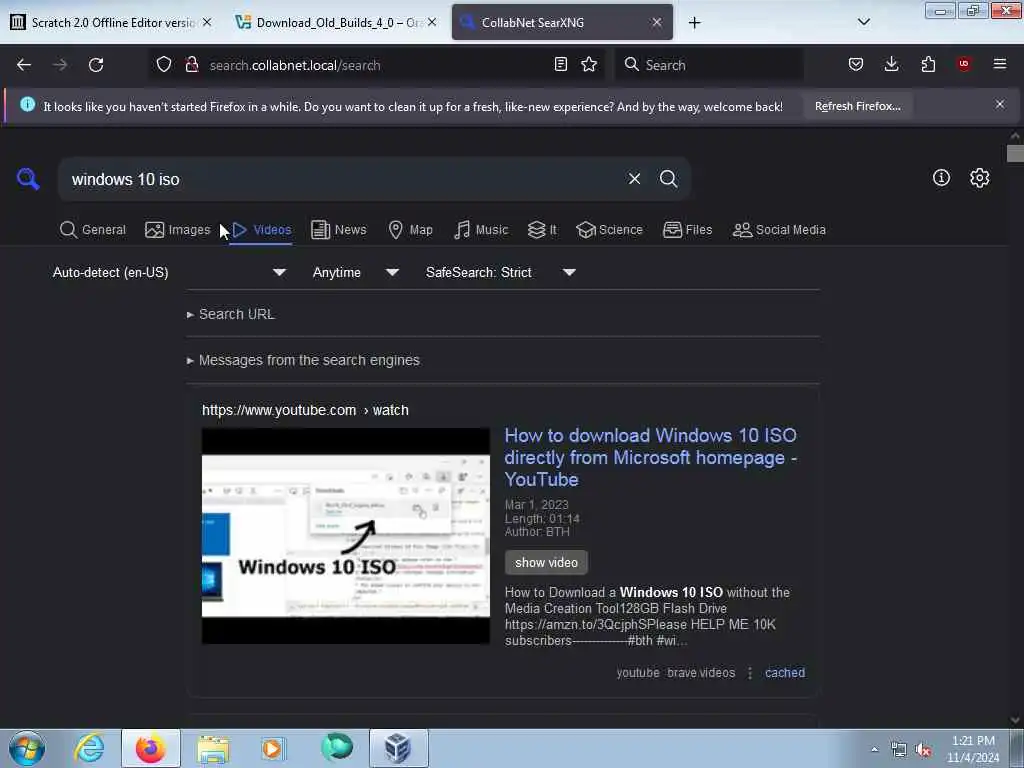
Task: Open a new tab with plus icon
Action: (x=694, y=23)
